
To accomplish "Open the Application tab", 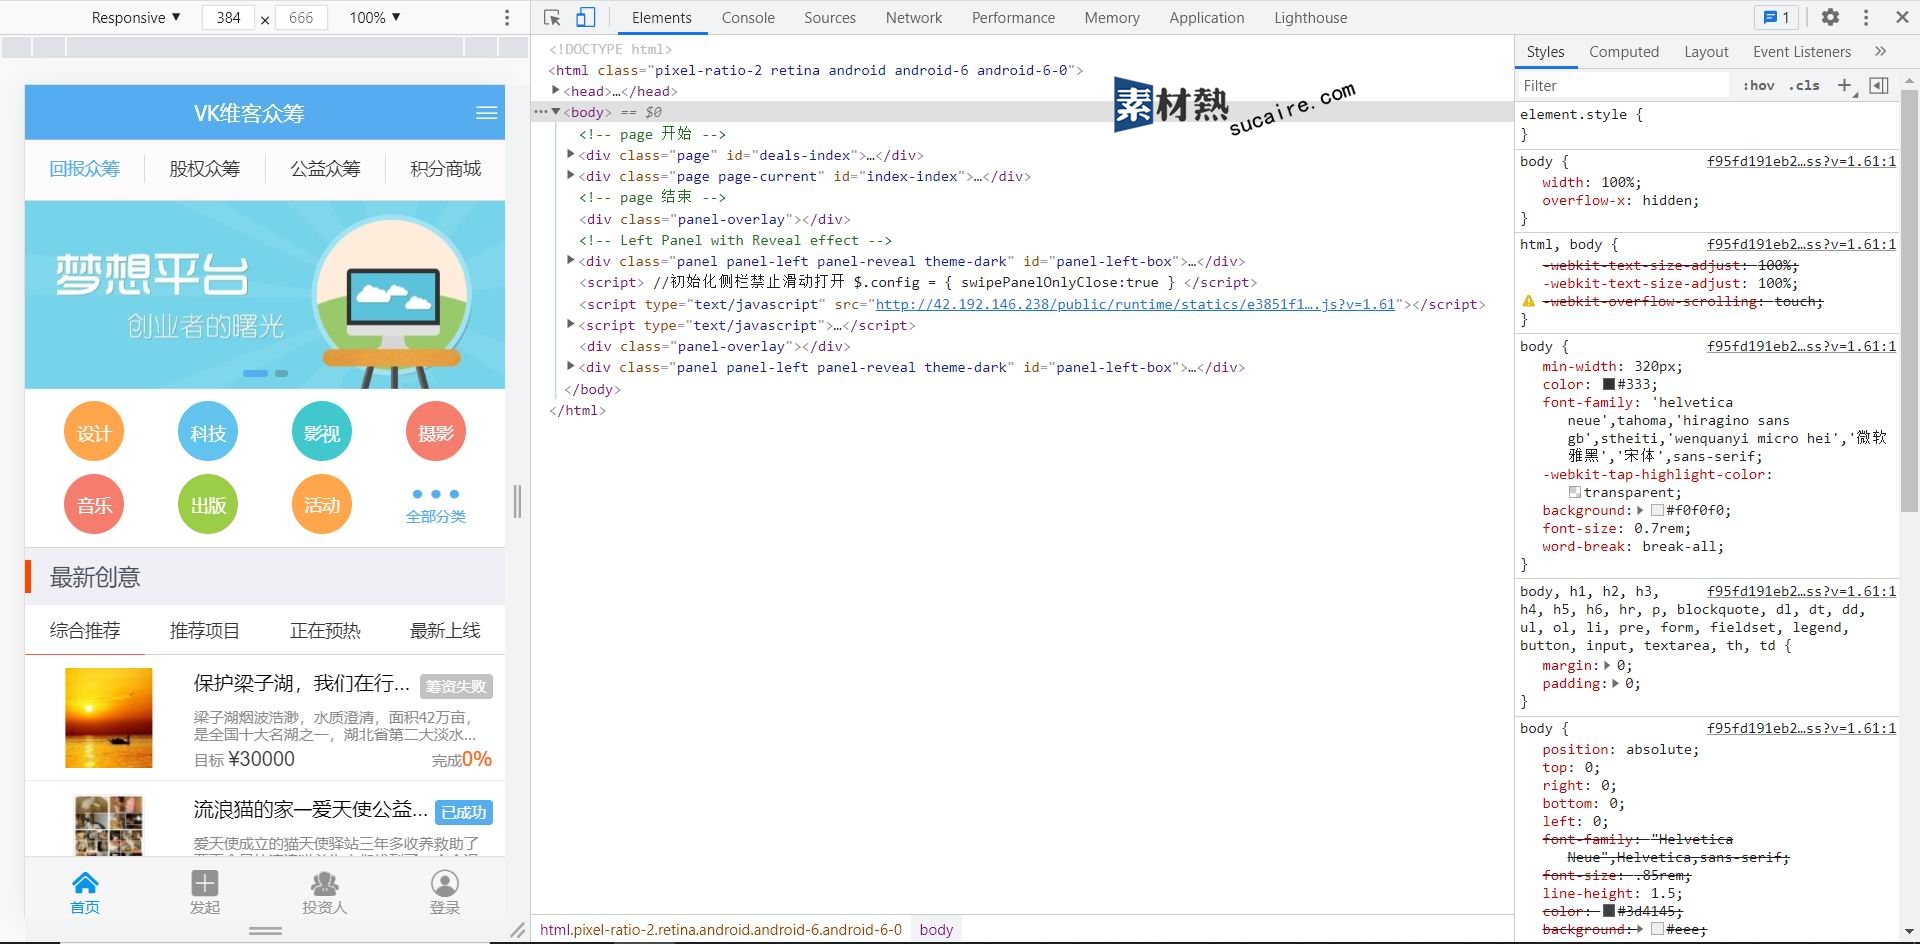I will coord(1207,17).
